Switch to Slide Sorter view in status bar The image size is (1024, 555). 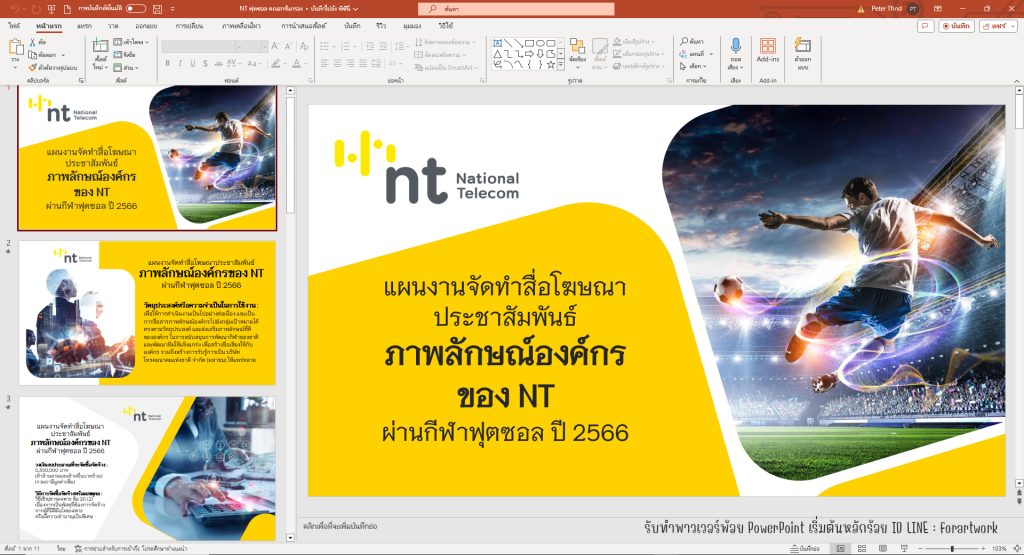point(862,548)
